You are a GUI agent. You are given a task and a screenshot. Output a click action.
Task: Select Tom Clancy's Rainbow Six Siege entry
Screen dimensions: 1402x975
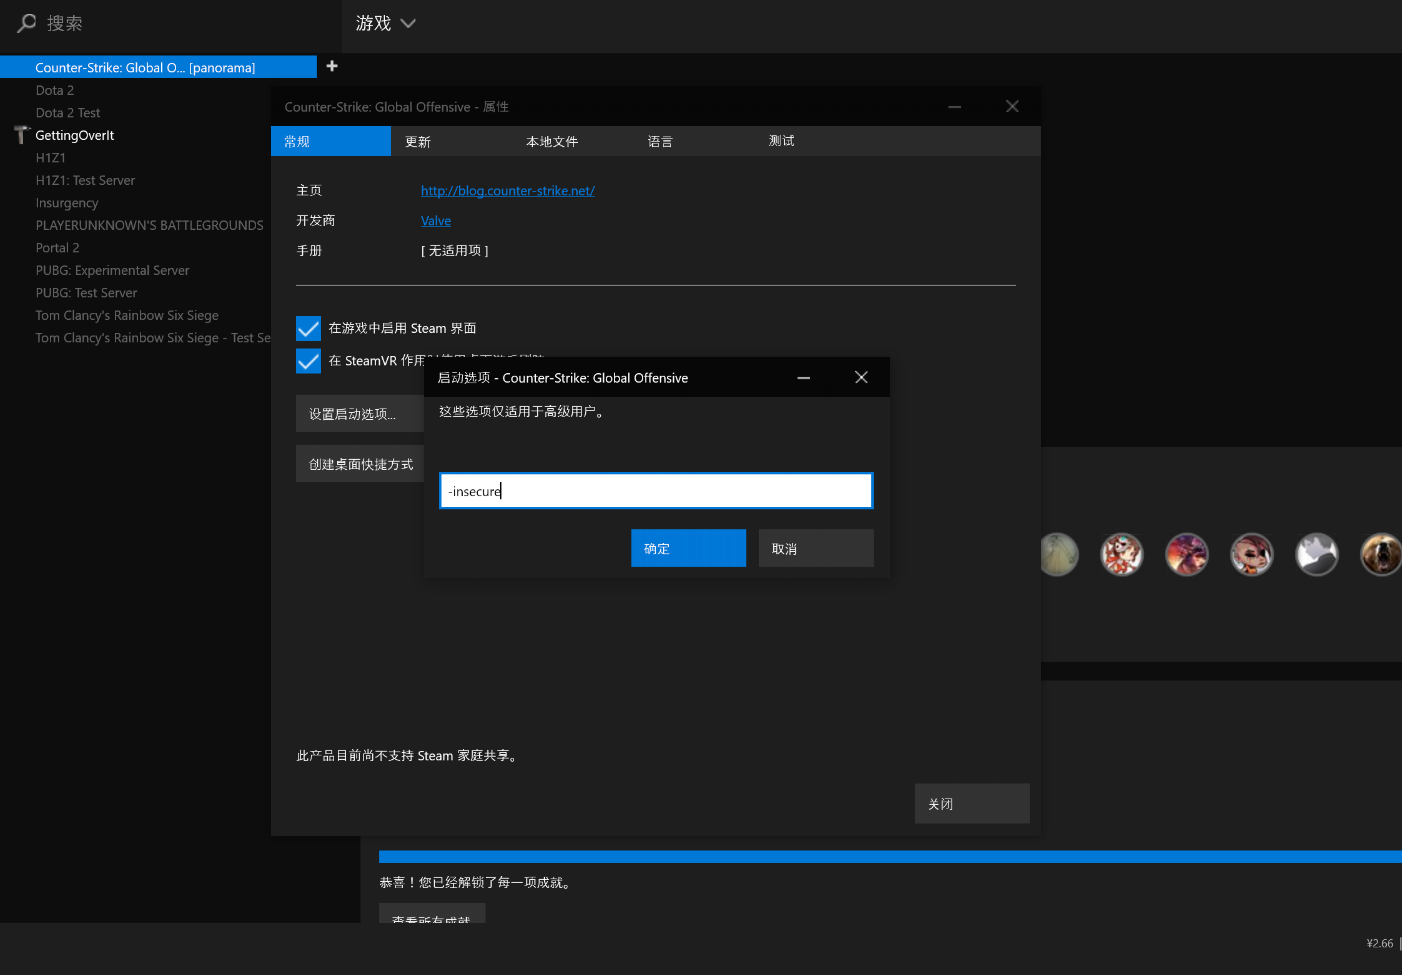(127, 315)
